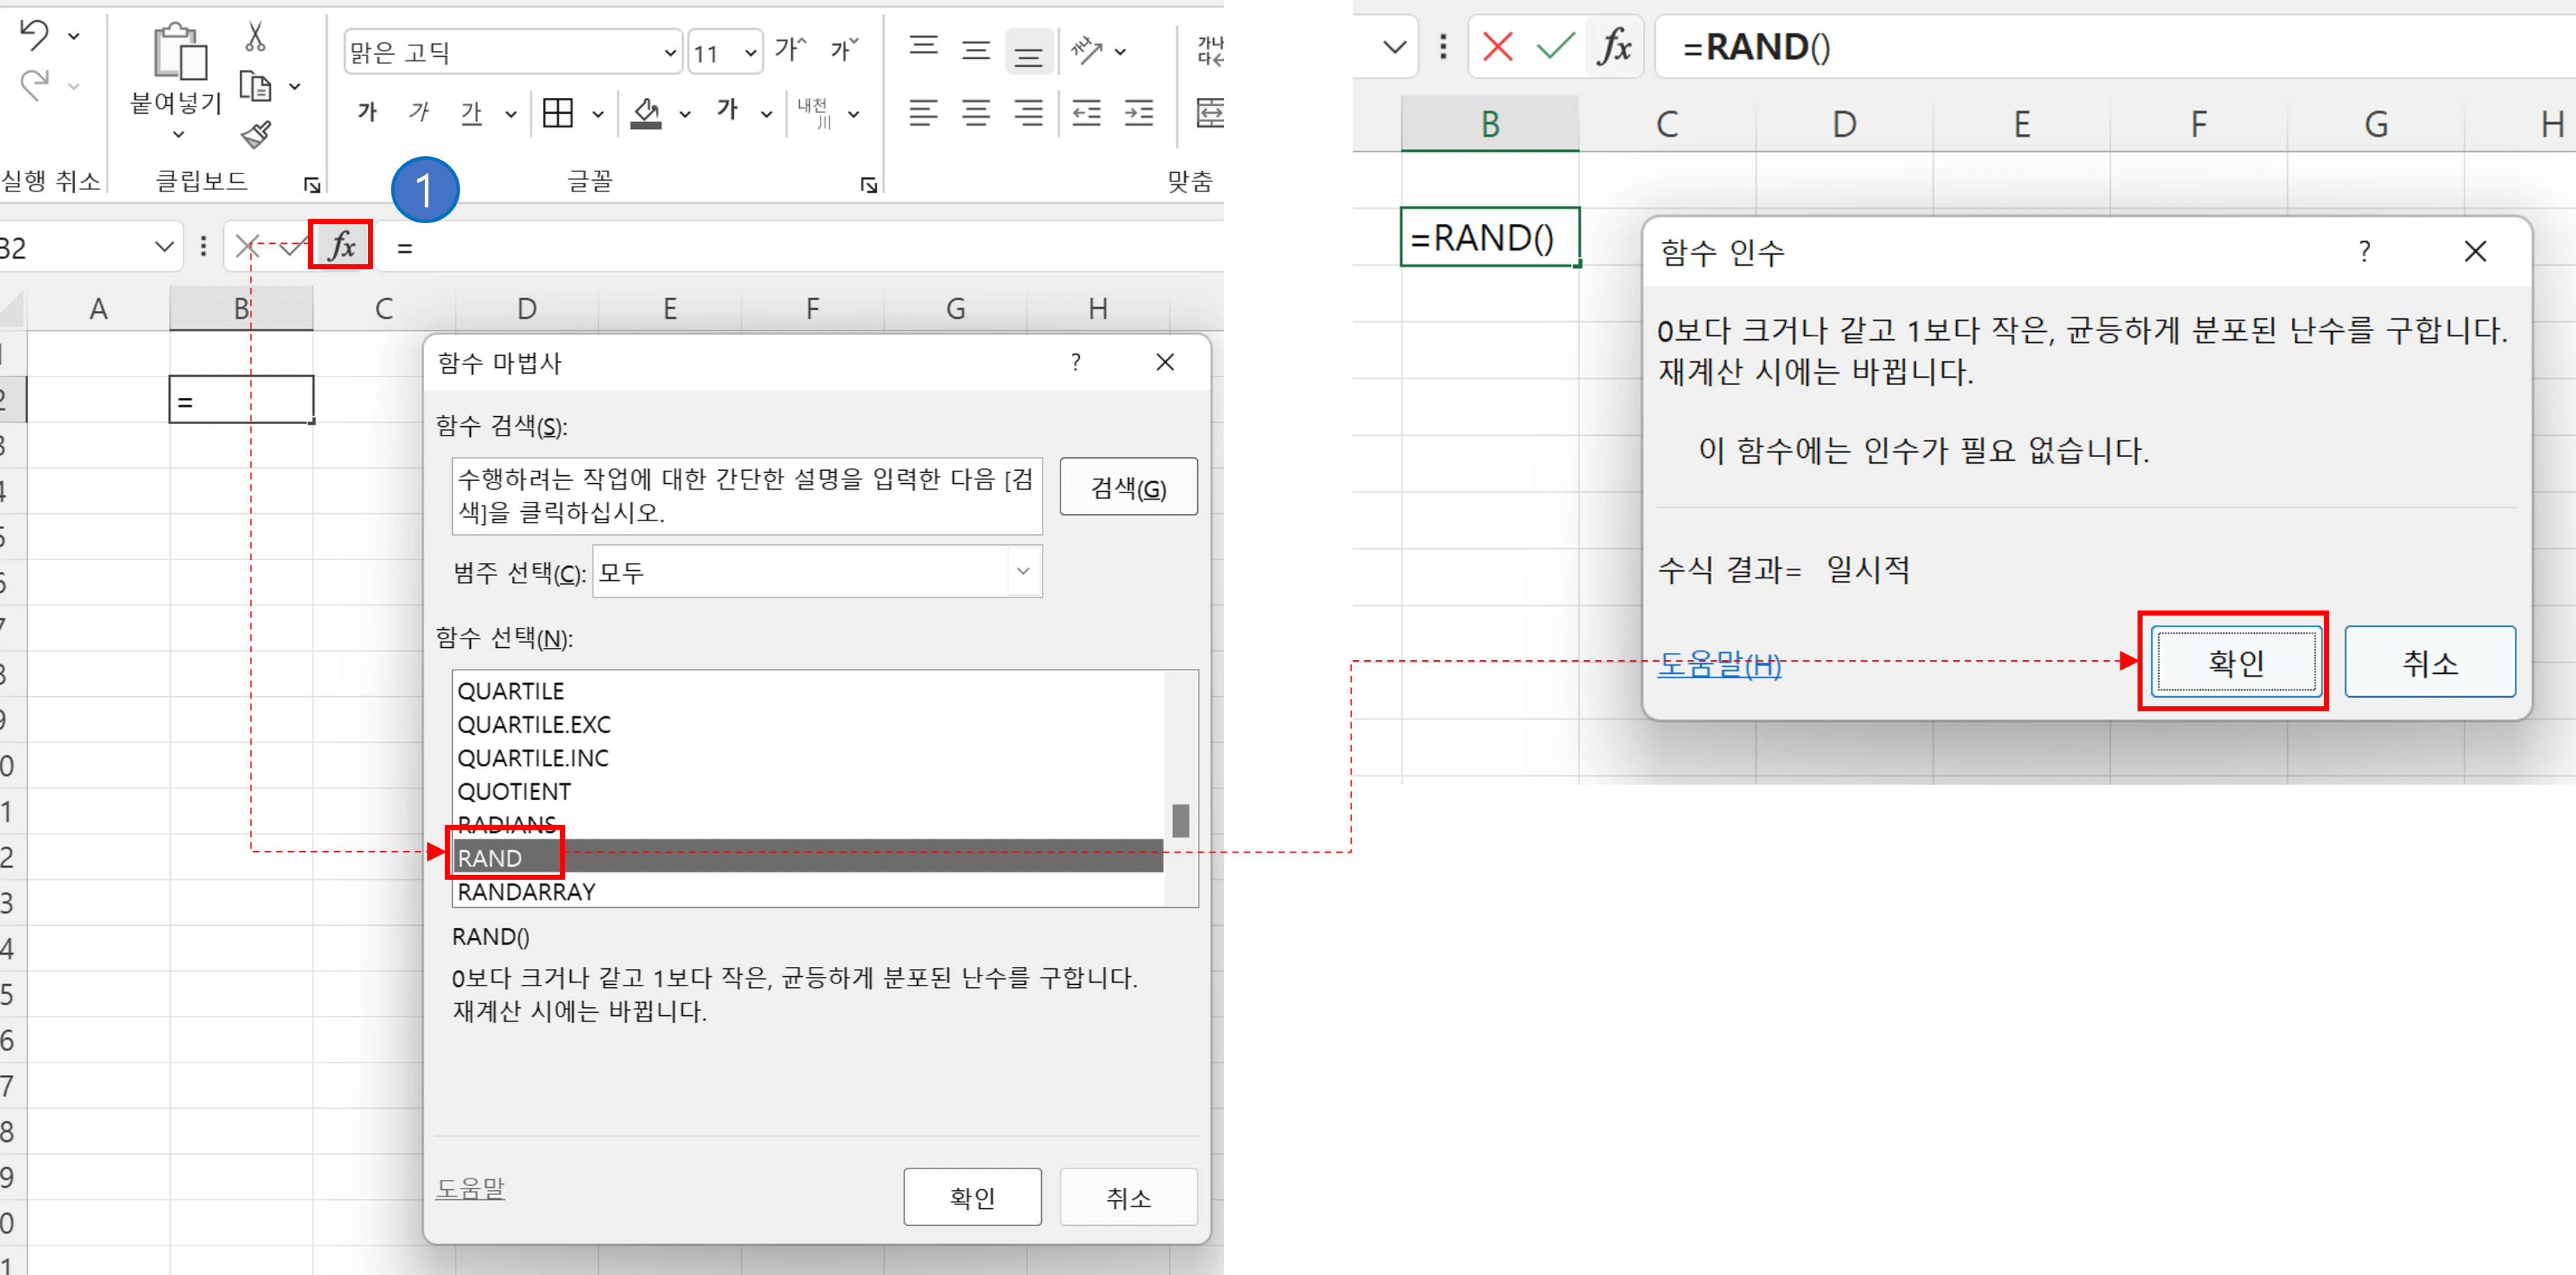Click the Insert Function fx icon
The height and width of the screenshot is (1275, 2576).
click(x=340, y=245)
